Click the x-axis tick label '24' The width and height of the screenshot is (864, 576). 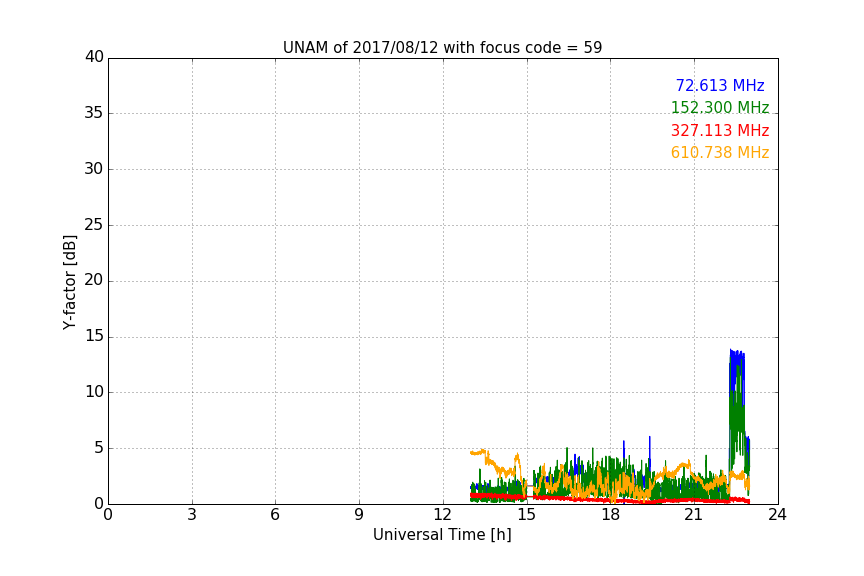(x=777, y=515)
